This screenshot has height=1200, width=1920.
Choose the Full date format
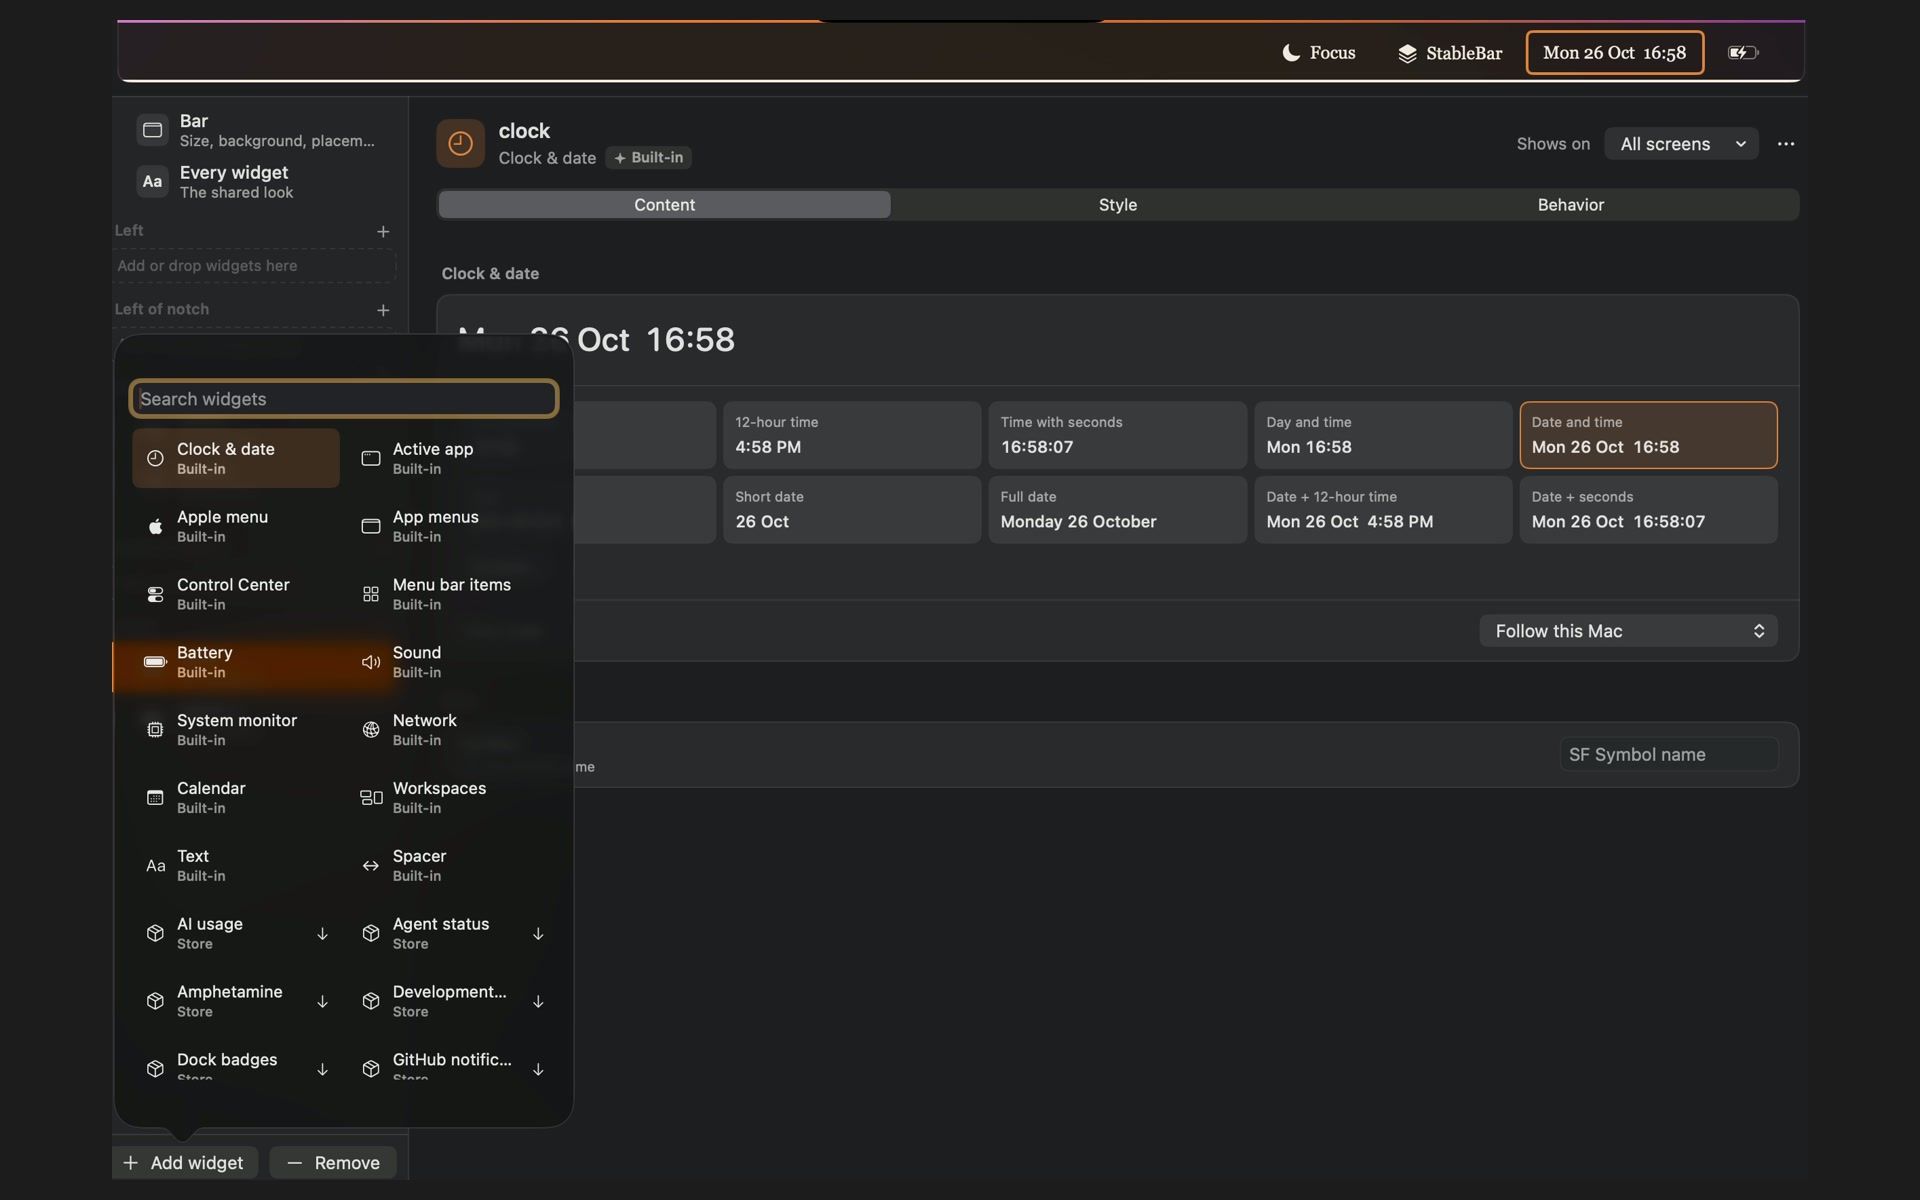click(x=1117, y=510)
